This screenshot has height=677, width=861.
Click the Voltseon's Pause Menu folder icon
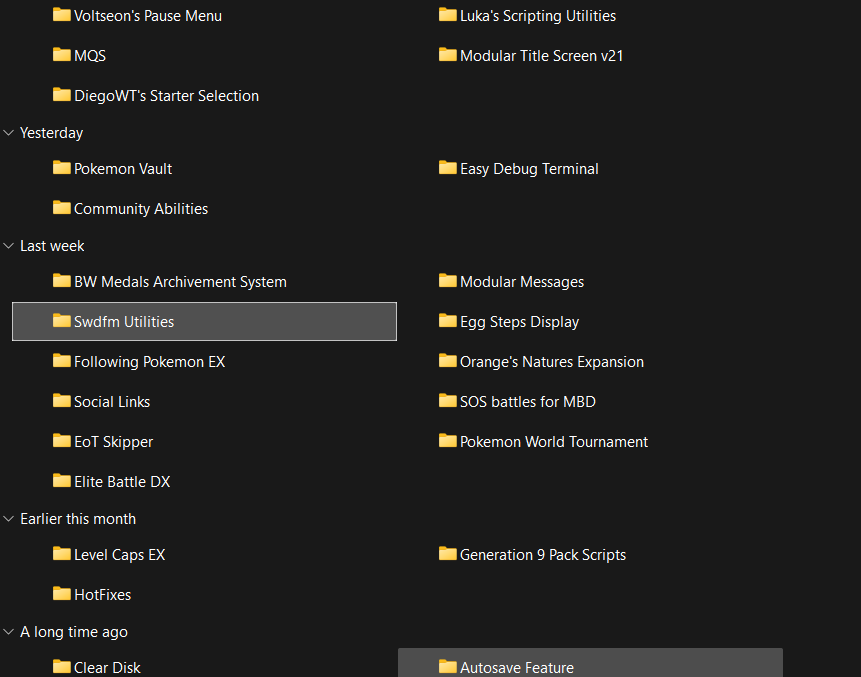pyautogui.click(x=62, y=15)
